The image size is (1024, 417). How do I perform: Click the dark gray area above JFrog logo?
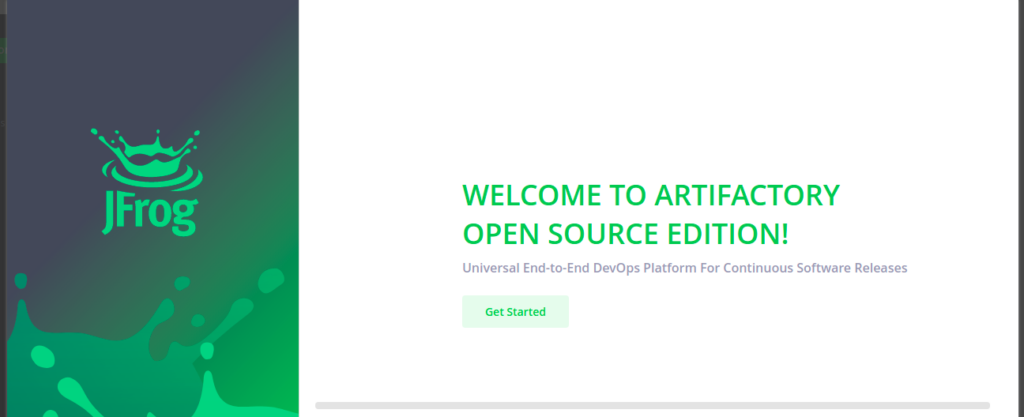(x=150, y=60)
